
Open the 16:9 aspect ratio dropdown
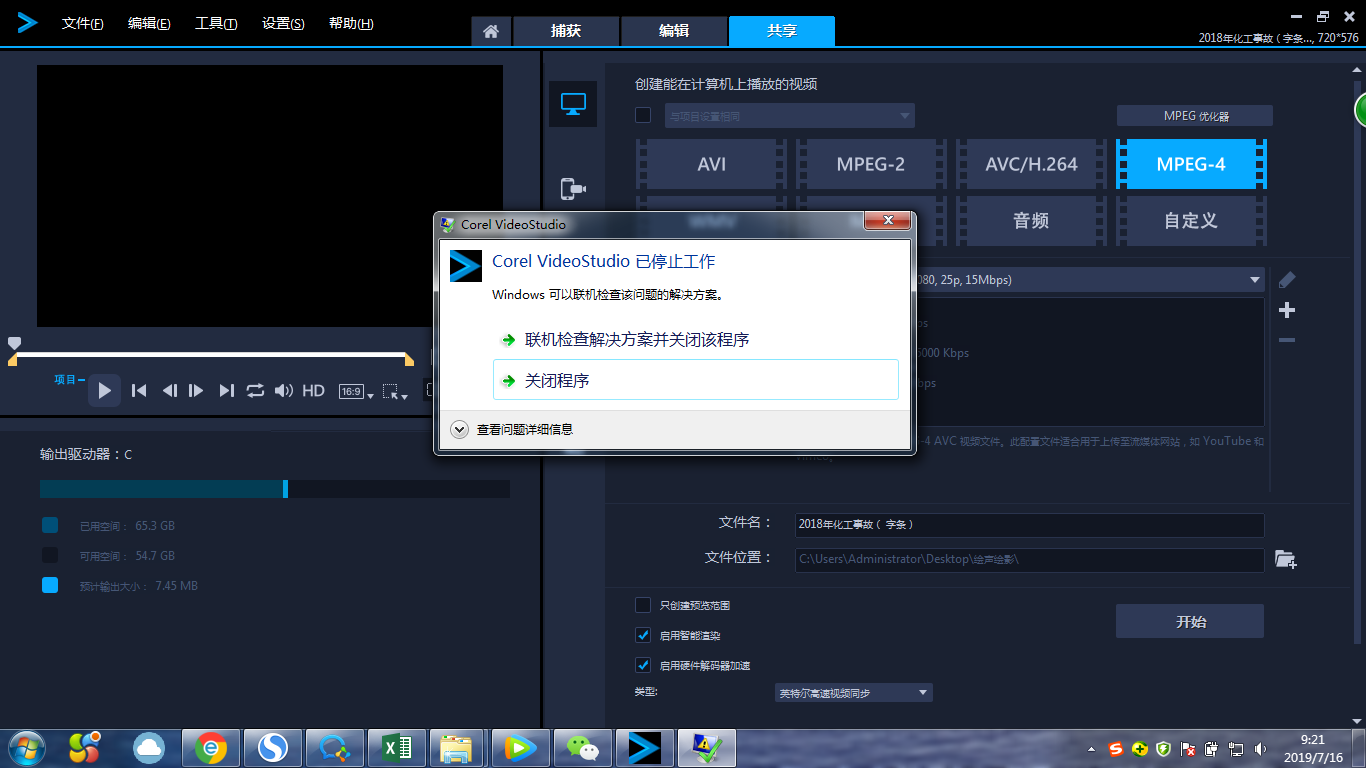[x=355, y=392]
